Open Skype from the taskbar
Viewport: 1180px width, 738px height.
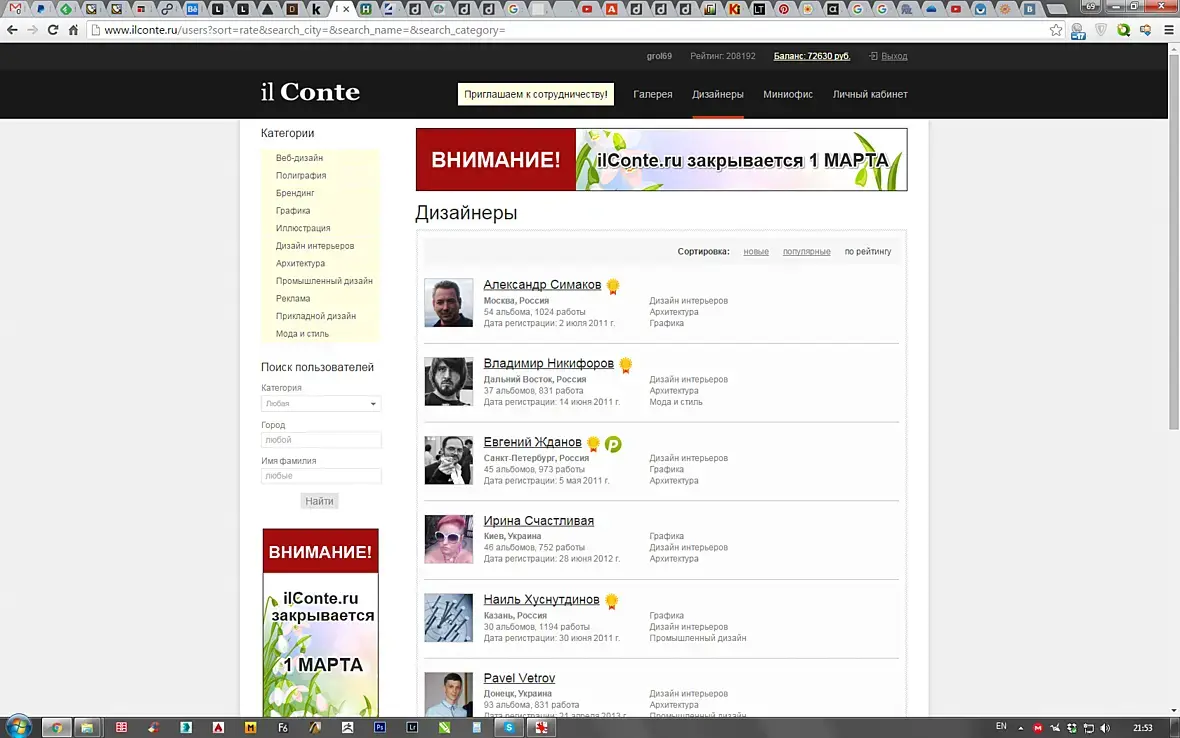click(x=509, y=727)
